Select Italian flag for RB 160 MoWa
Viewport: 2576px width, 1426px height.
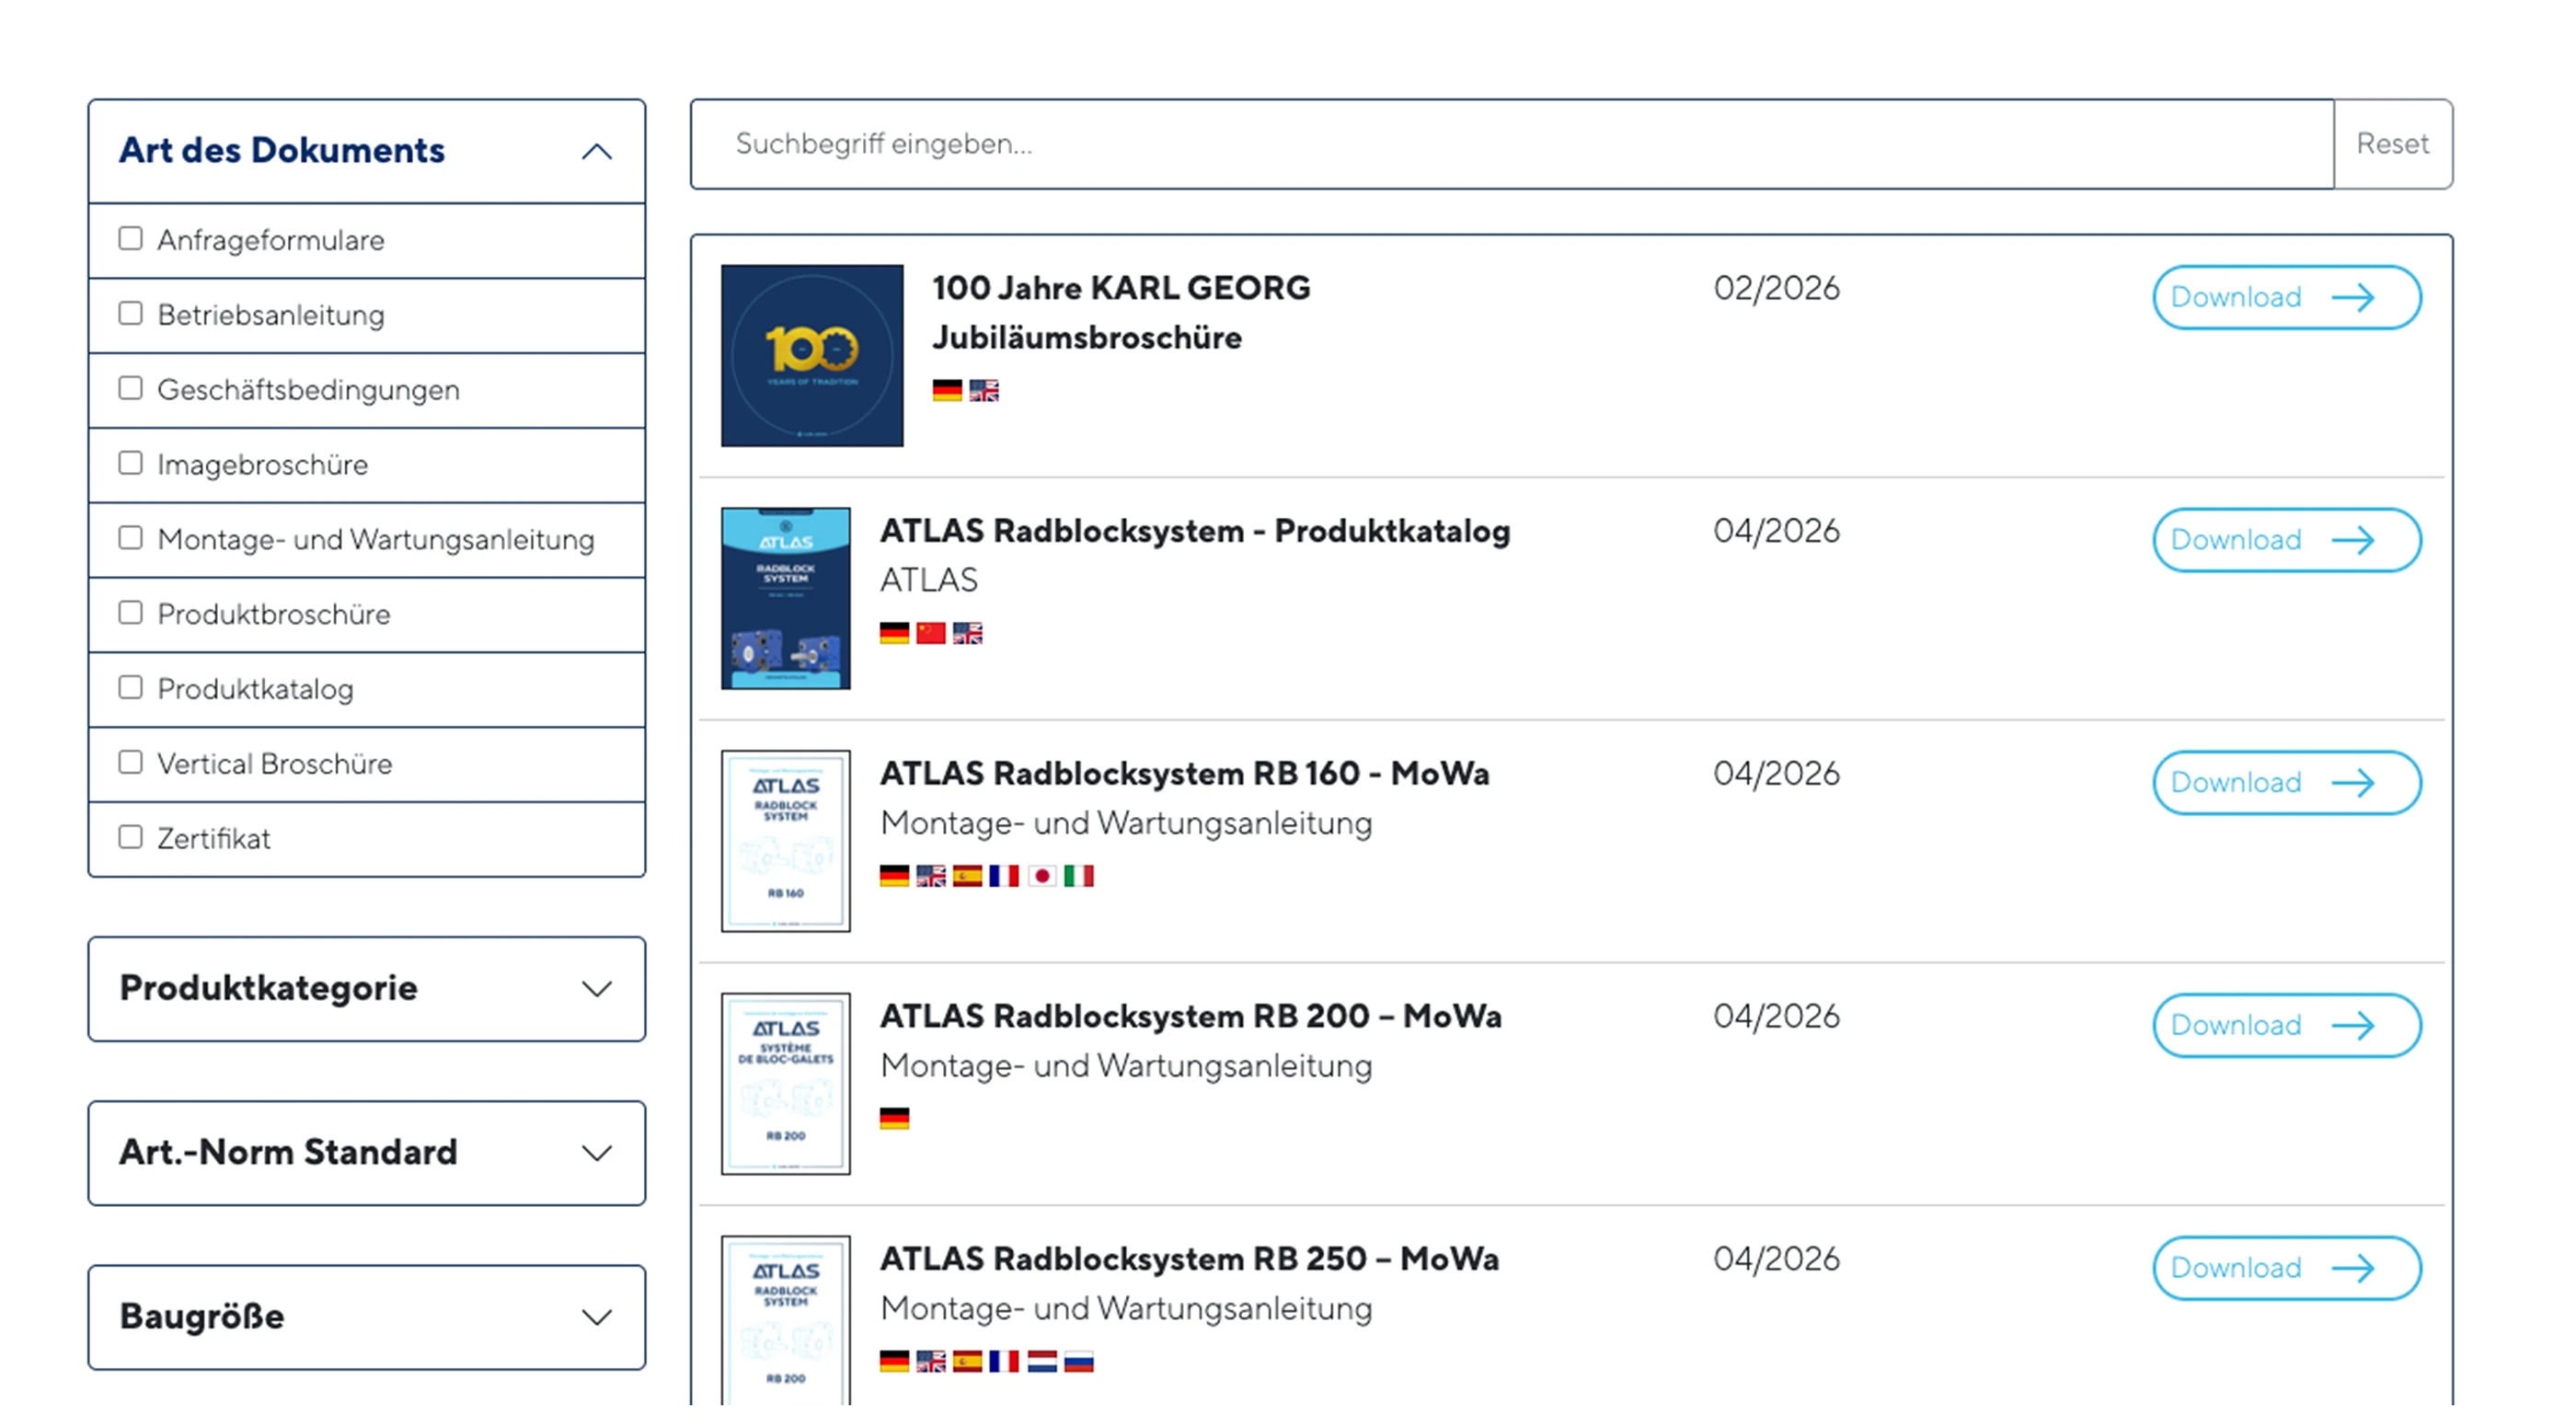[1078, 876]
